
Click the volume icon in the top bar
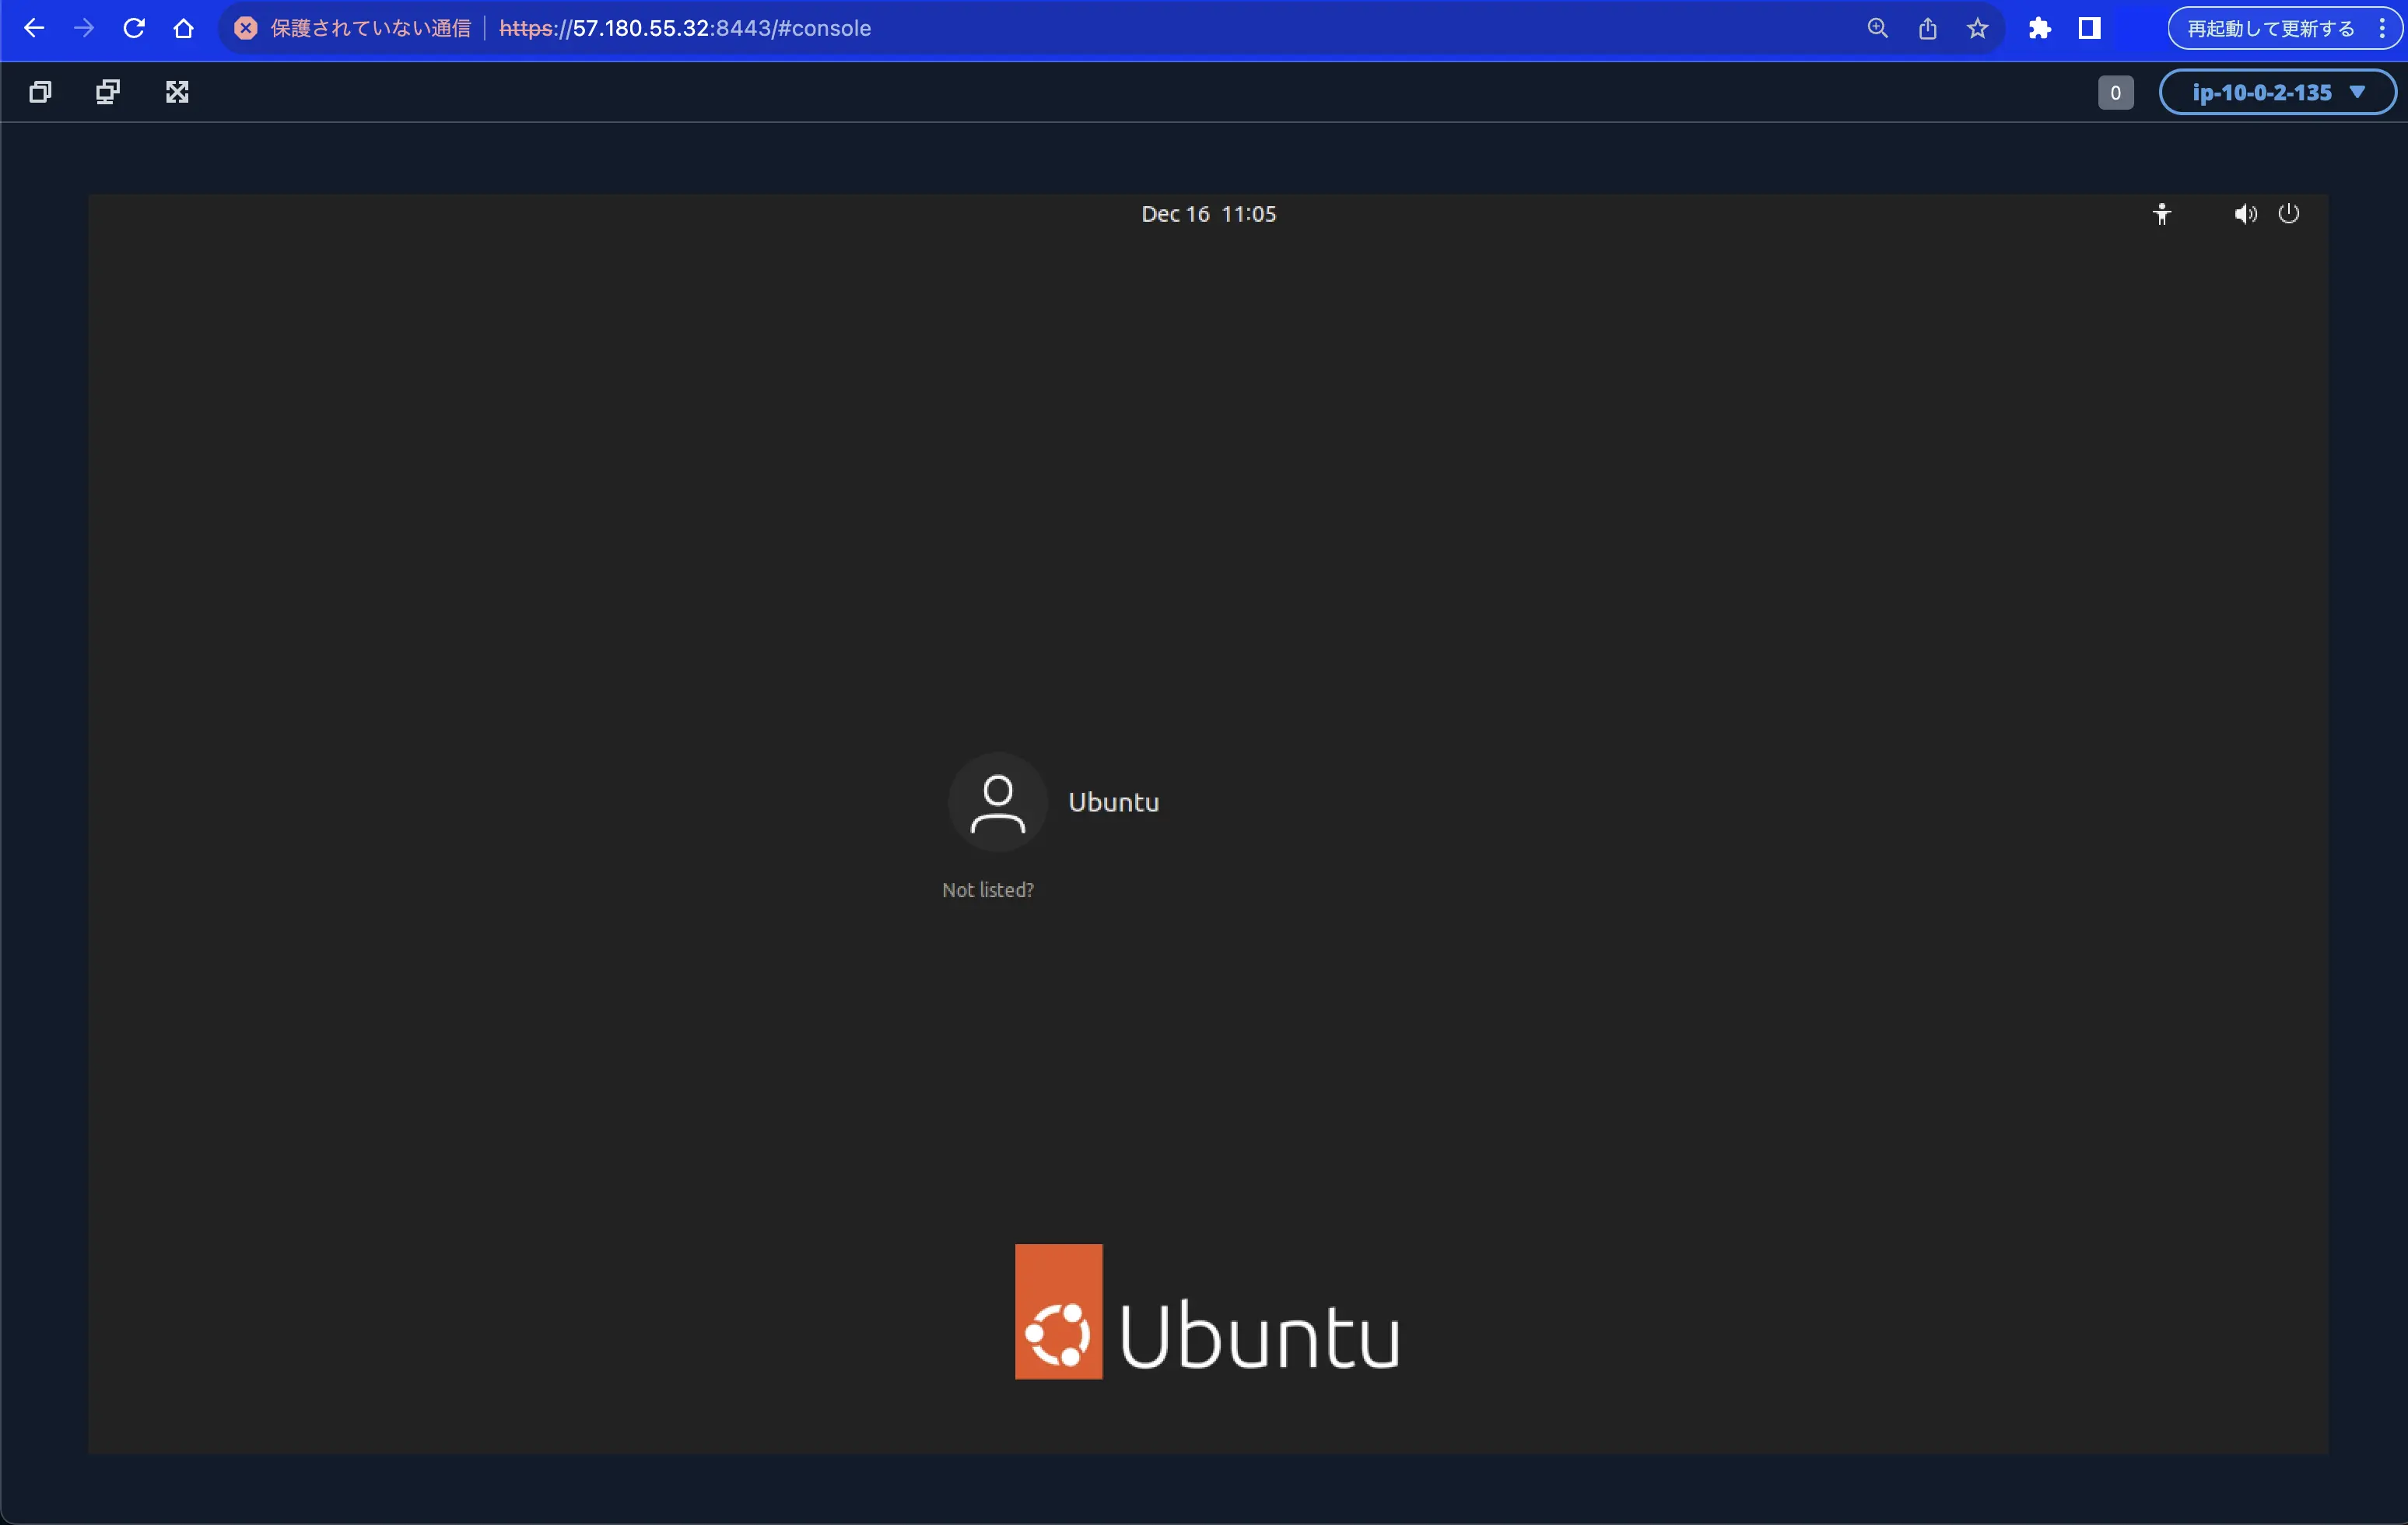coord(2244,213)
